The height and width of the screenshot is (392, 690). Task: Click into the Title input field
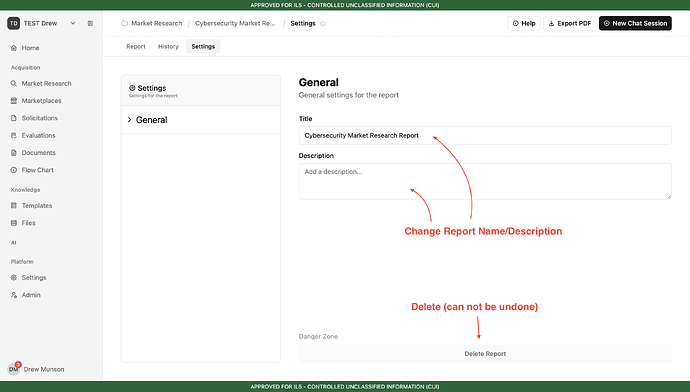point(485,136)
